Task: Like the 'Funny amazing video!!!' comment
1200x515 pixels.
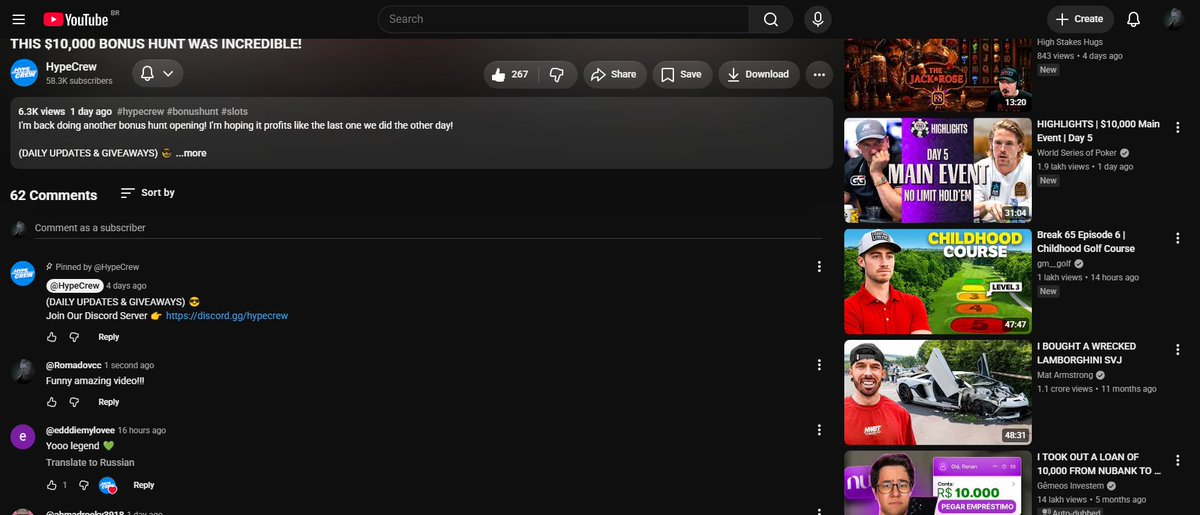Action: coord(52,402)
